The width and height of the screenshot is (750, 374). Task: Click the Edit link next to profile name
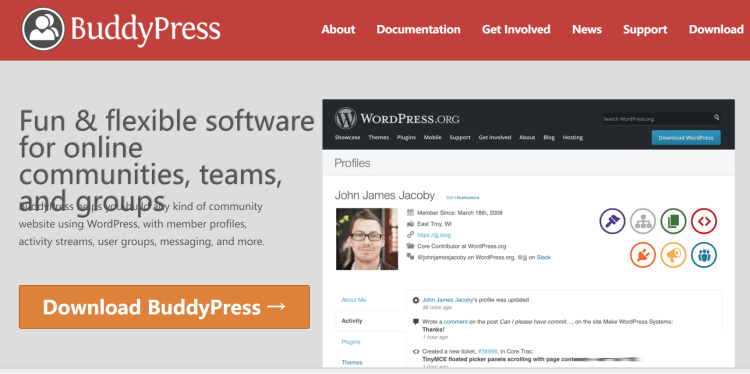tap(449, 198)
